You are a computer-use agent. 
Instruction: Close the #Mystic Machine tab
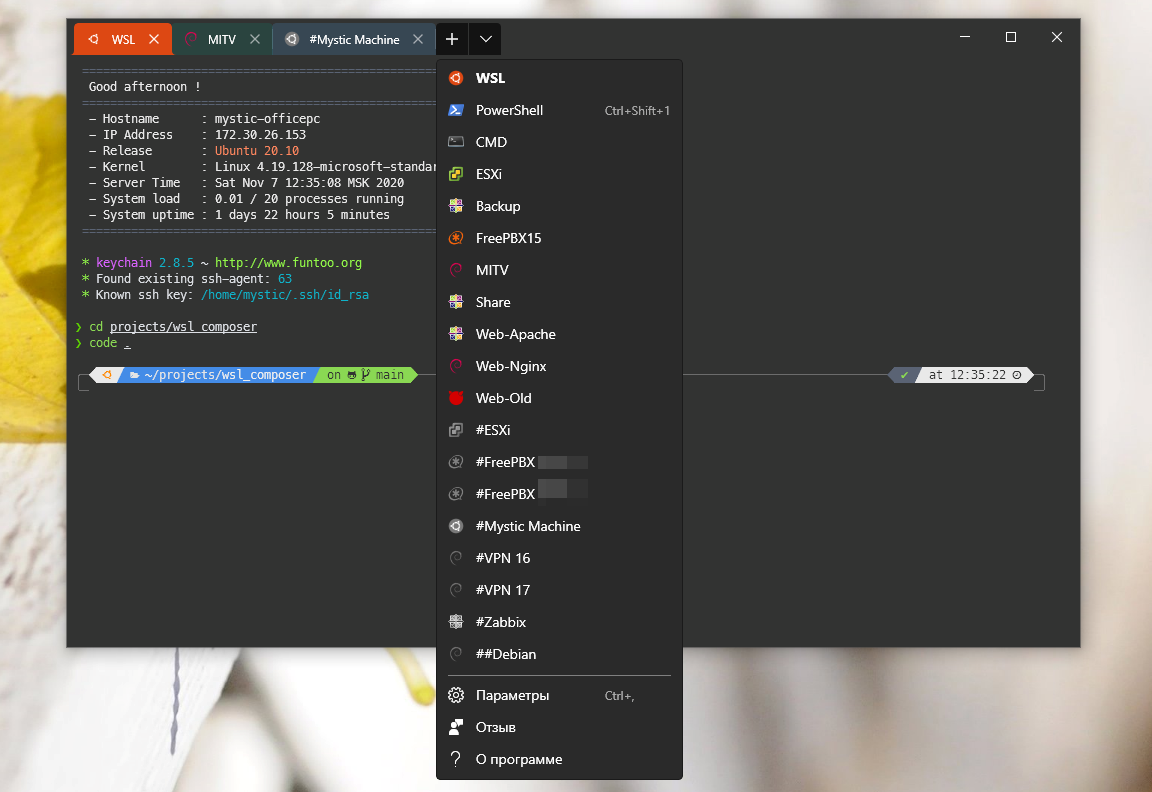click(x=418, y=40)
